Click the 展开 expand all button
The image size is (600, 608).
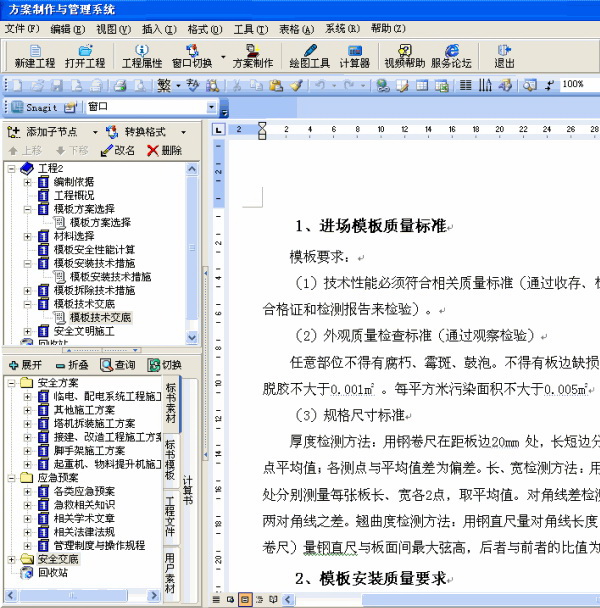tap(25, 365)
